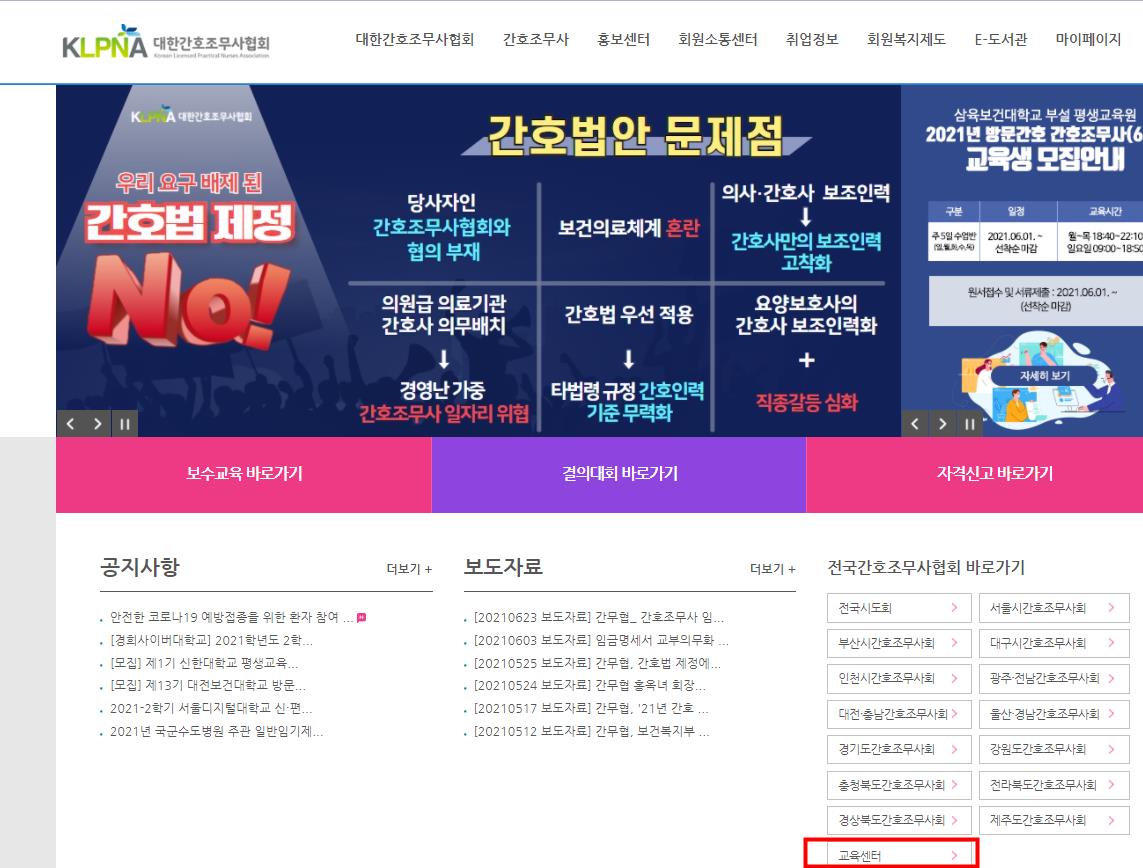Click 강원도간호조무사회 shortcut button
1143x868 pixels.
click(1054, 749)
